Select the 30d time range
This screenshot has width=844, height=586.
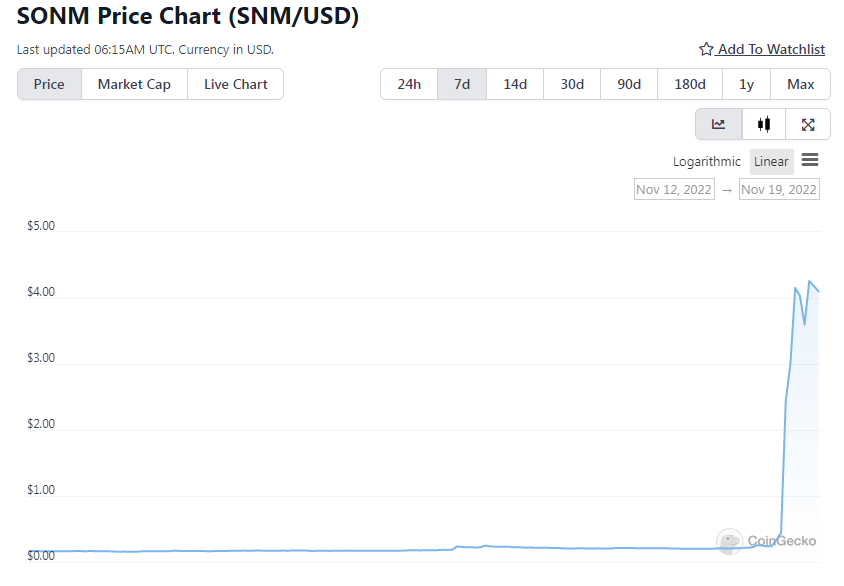click(x=572, y=84)
